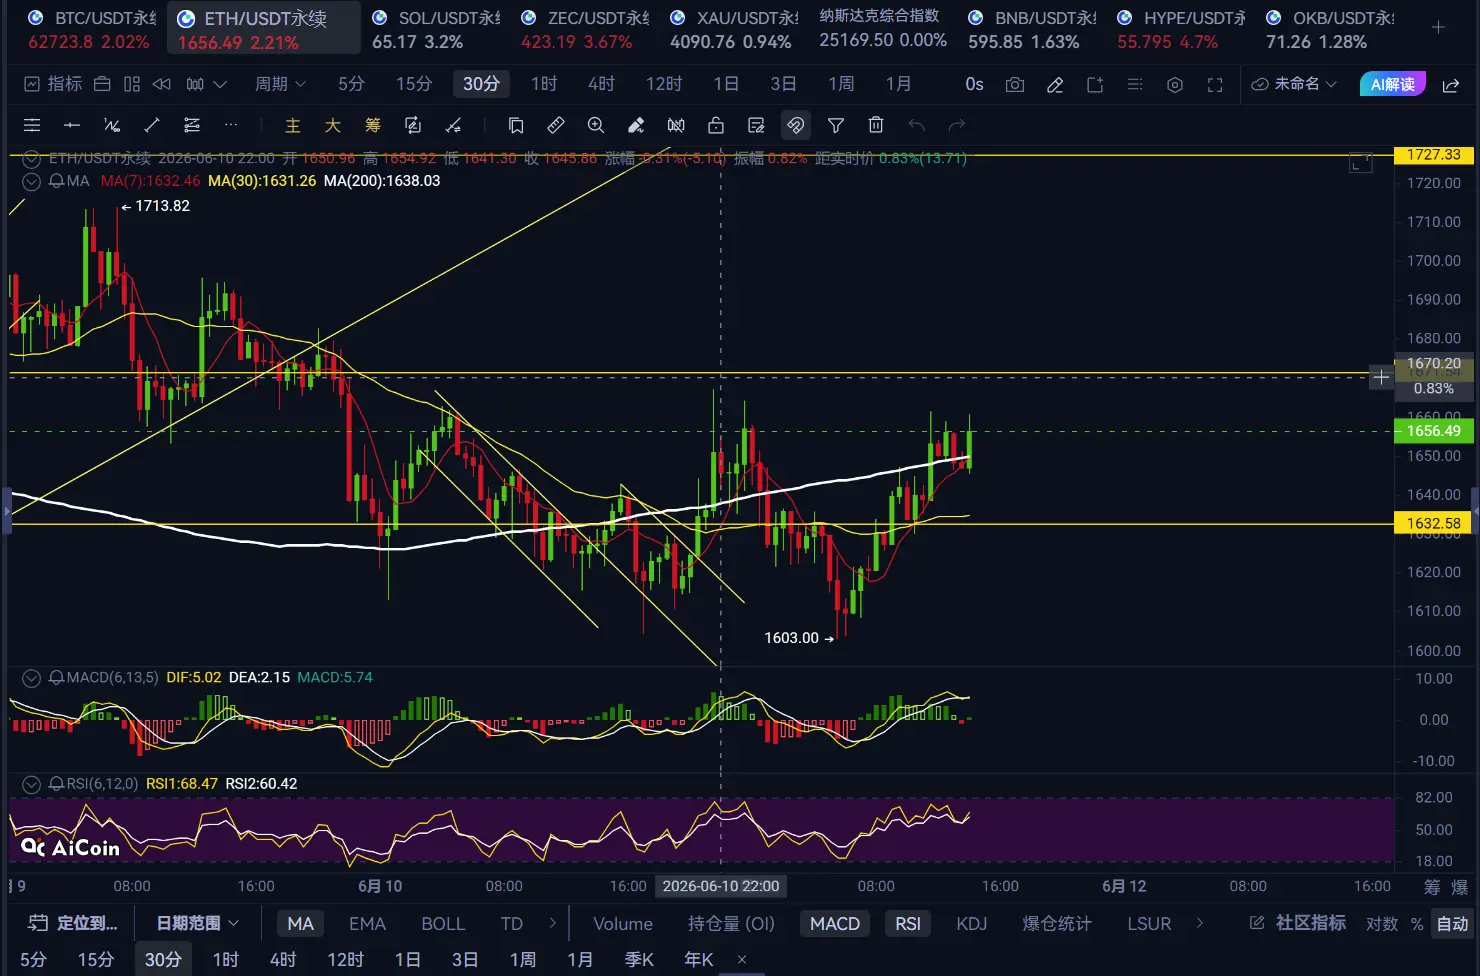The height and width of the screenshot is (976, 1480).
Task: Toggle the lock drawings icon
Action: (716, 125)
